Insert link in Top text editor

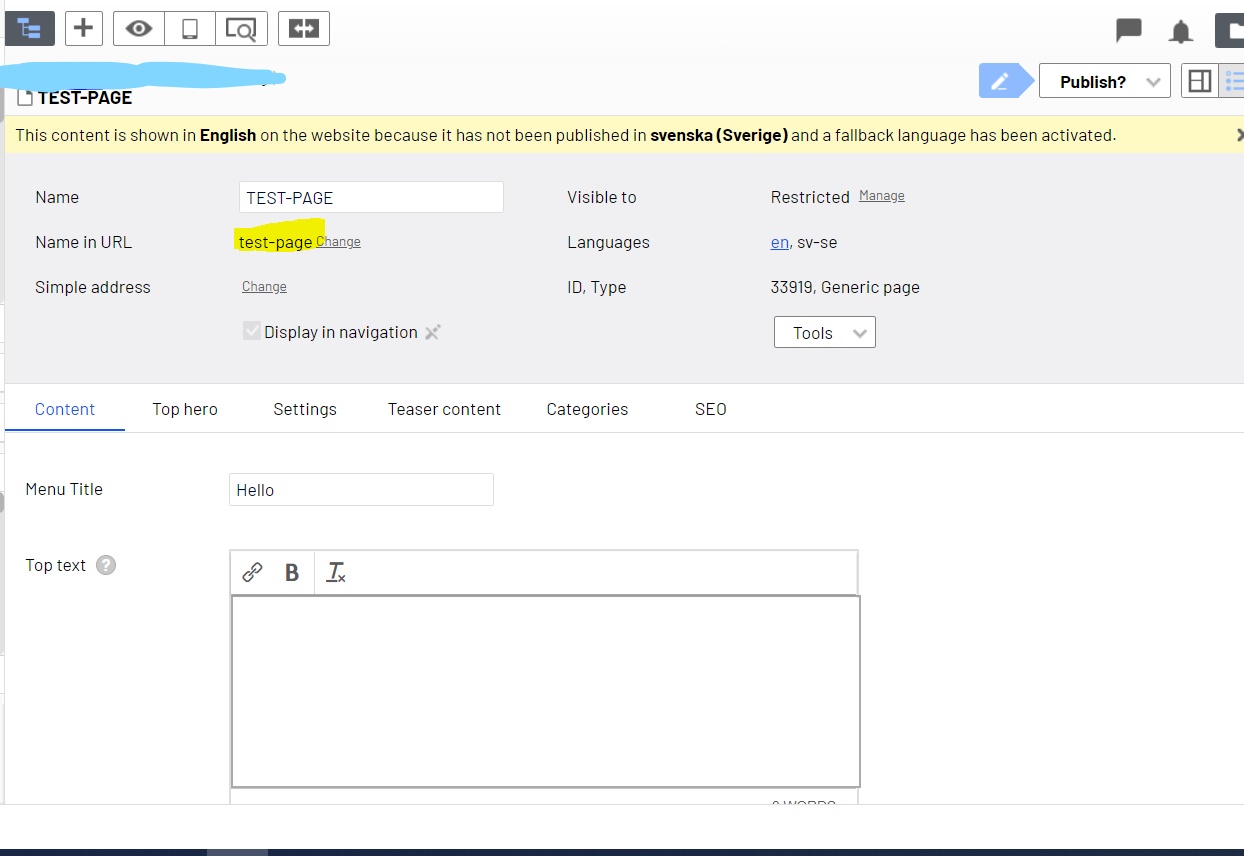(253, 572)
